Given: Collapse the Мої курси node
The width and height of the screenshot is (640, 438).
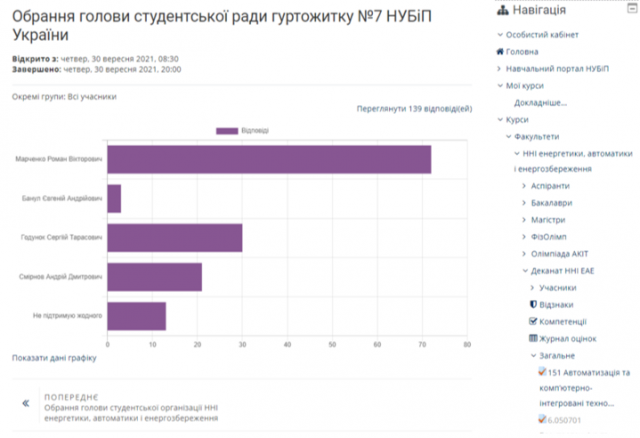Looking at the screenshot, I should 500,86.
